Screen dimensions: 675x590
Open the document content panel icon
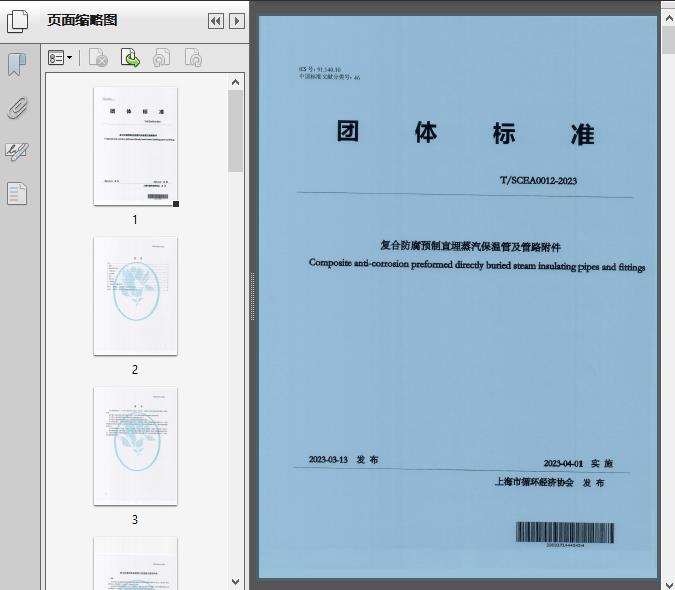pyautogui.click(x=17, y=194)
